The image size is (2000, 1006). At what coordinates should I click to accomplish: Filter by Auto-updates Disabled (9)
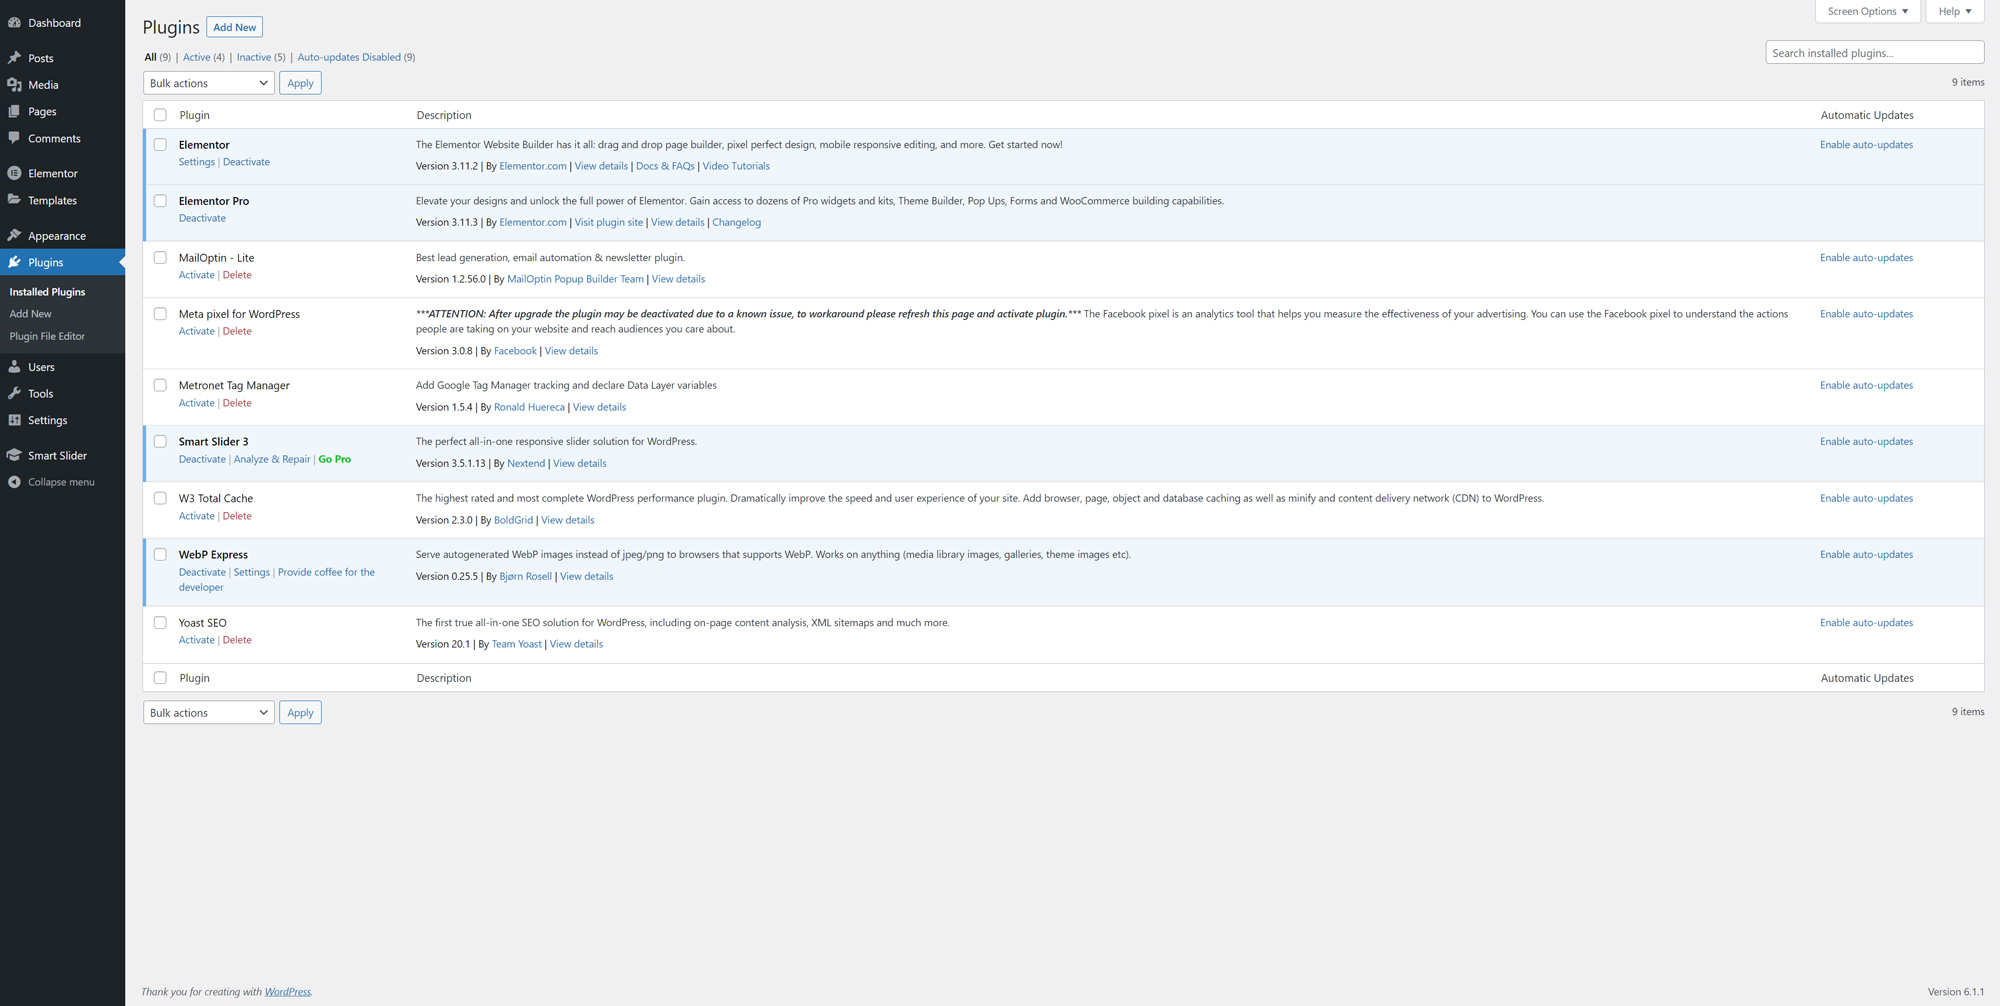pos(356,57)
